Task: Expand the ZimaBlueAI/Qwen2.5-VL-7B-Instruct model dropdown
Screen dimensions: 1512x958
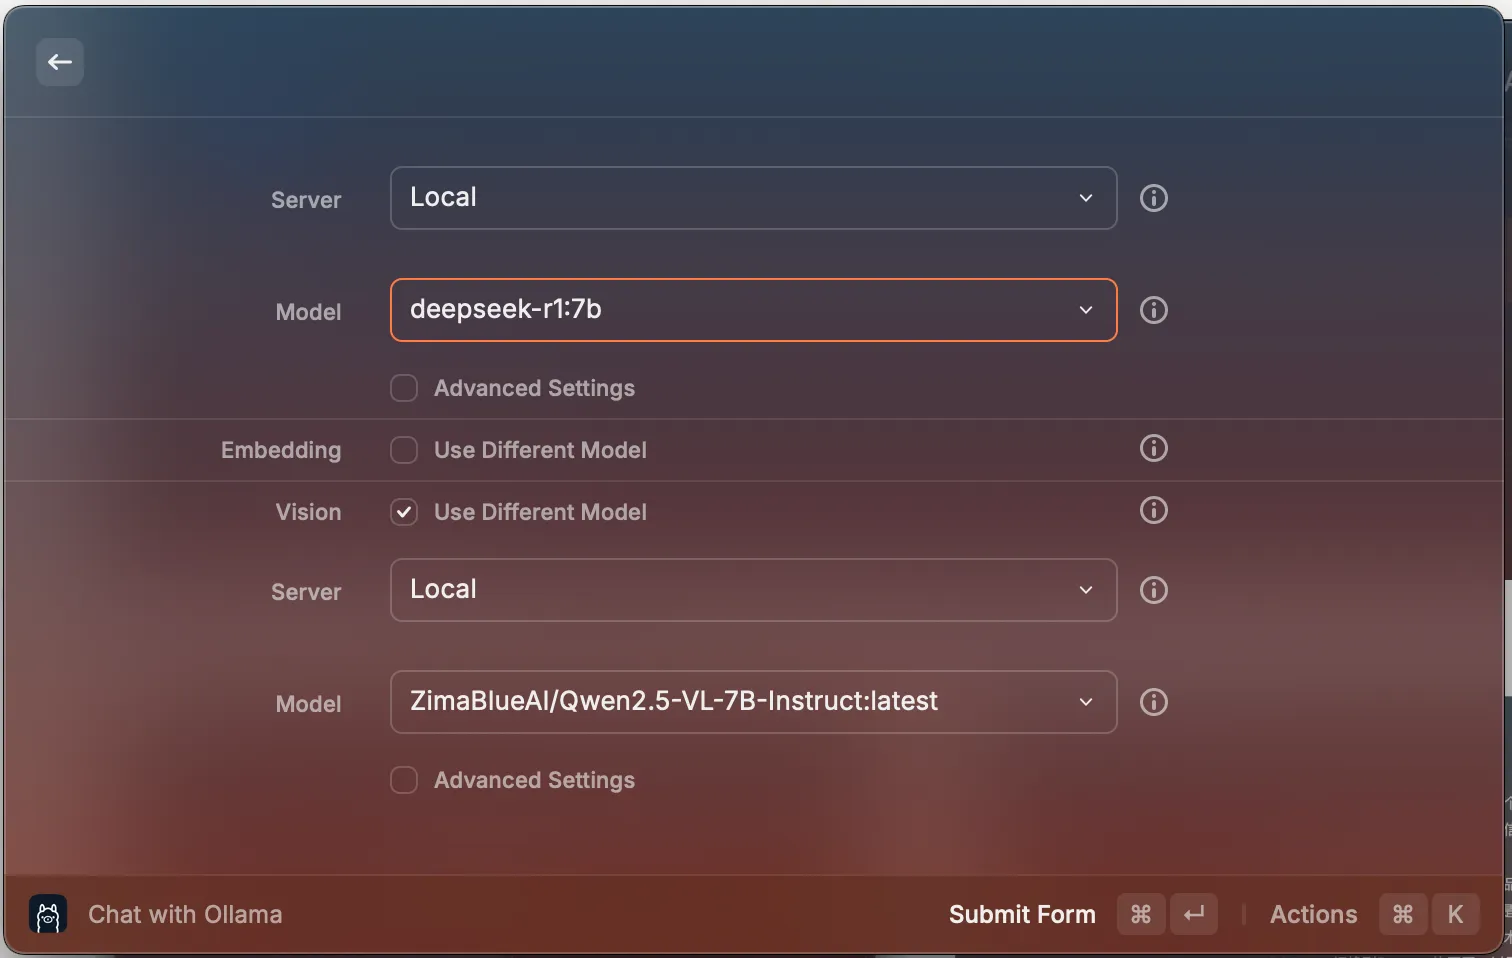Action: [x=752, y=702]
